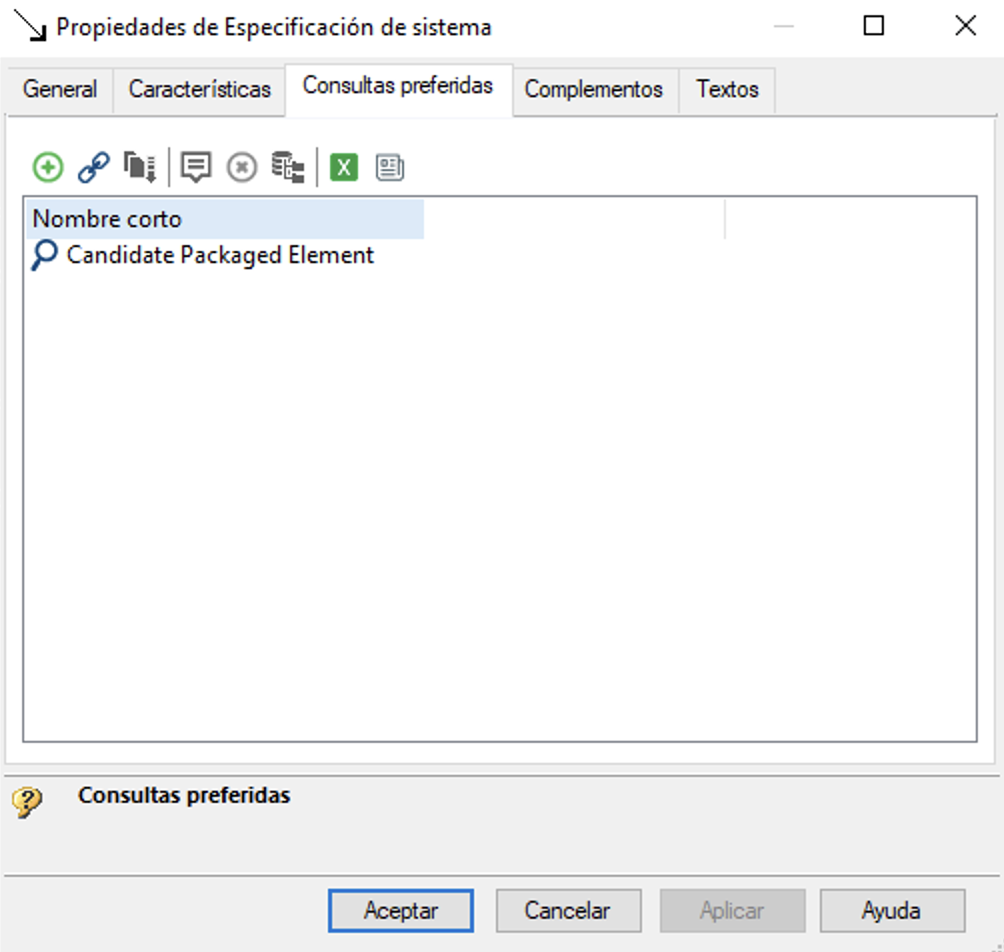Open help with the Ayuda button
Viewport: 1004px width, 952px height.
pyautogui.click(x=893, y=910)
